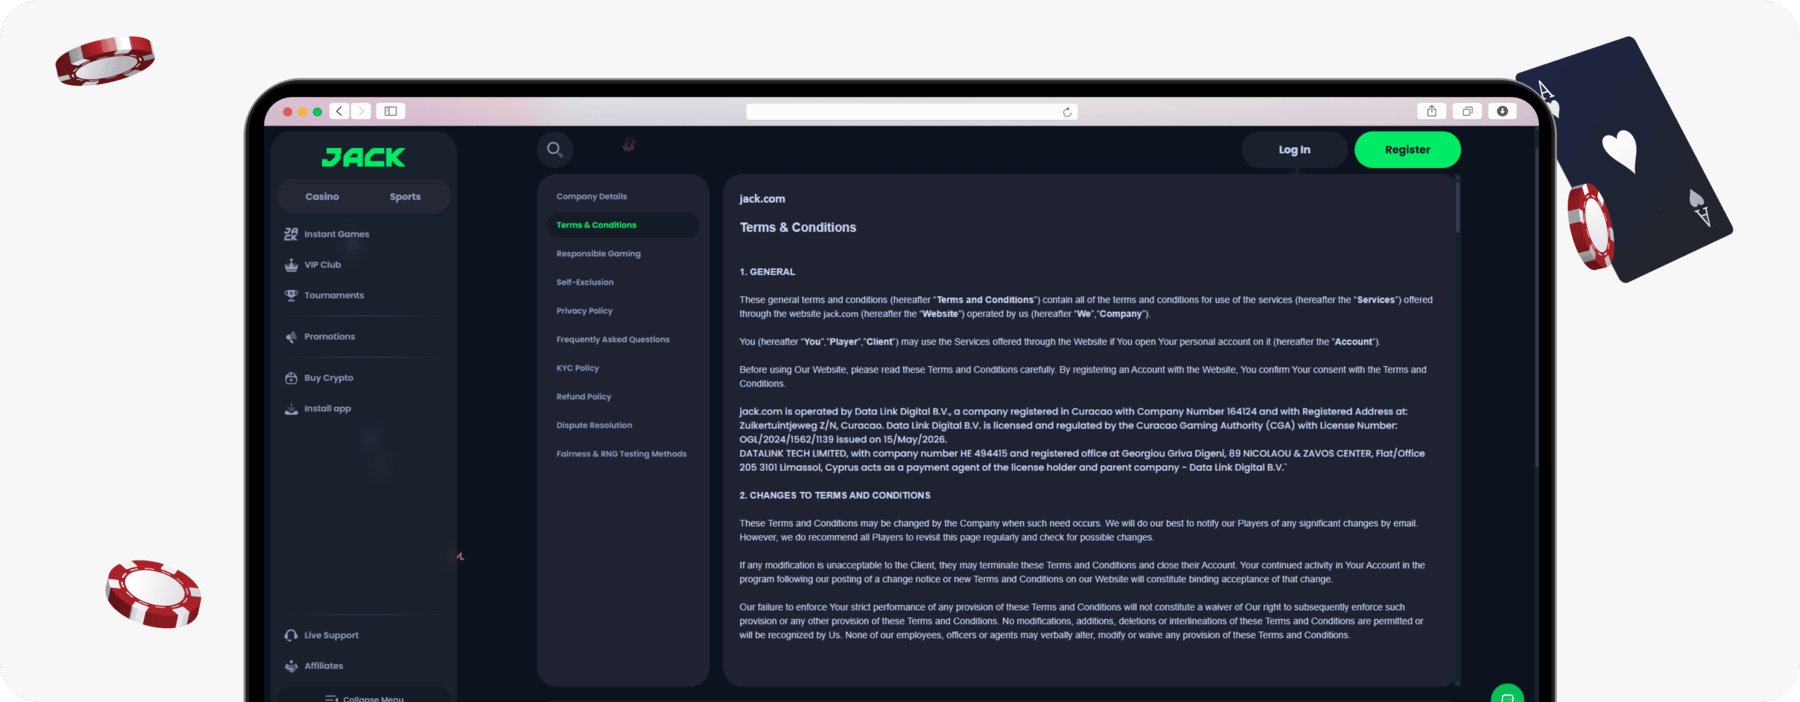Screen dimensions: 1800x702
Task: Open VIP Club link
Action: [323, 265]
